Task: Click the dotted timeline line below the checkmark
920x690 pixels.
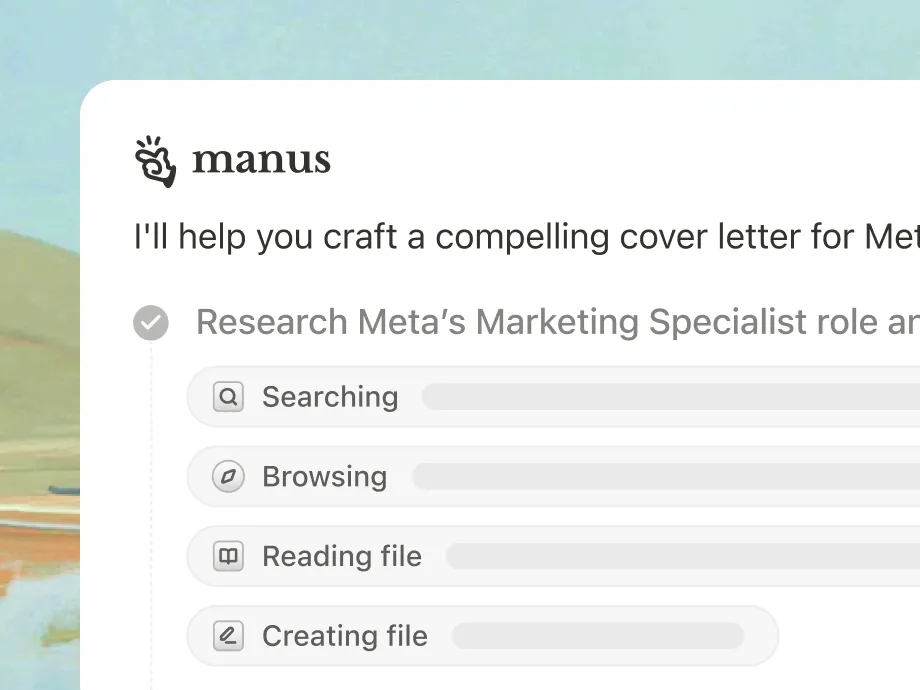Action: pyautogui.click(x=151, y=500)
